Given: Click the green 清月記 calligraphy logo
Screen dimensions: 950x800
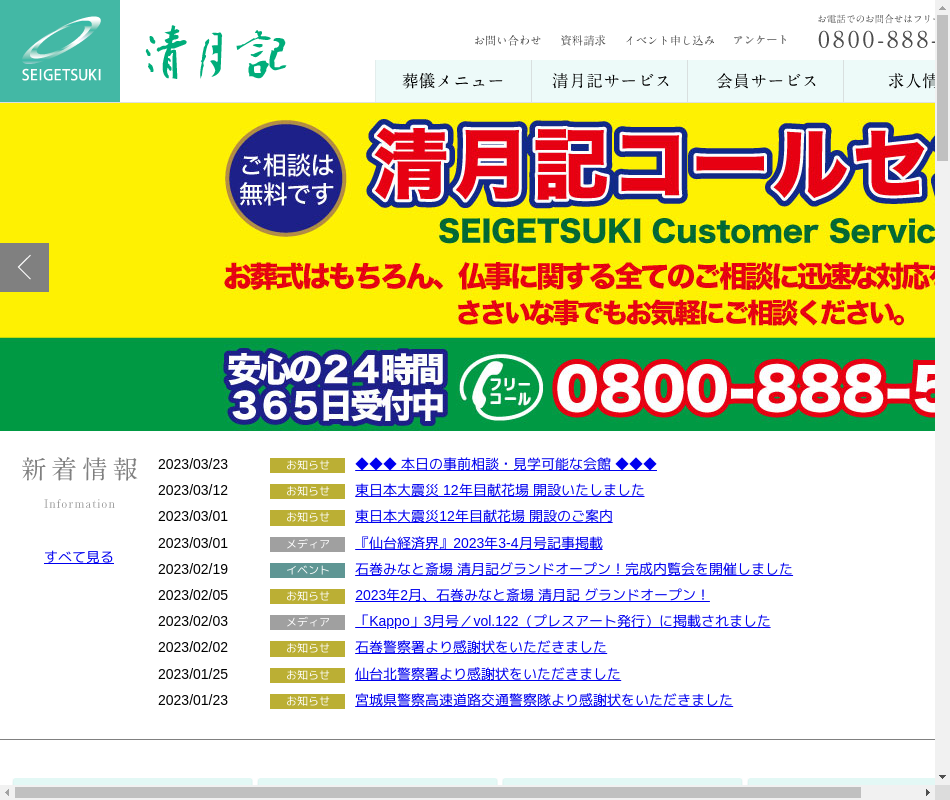Looking at the screenshot, I should [x=216, y=52].
